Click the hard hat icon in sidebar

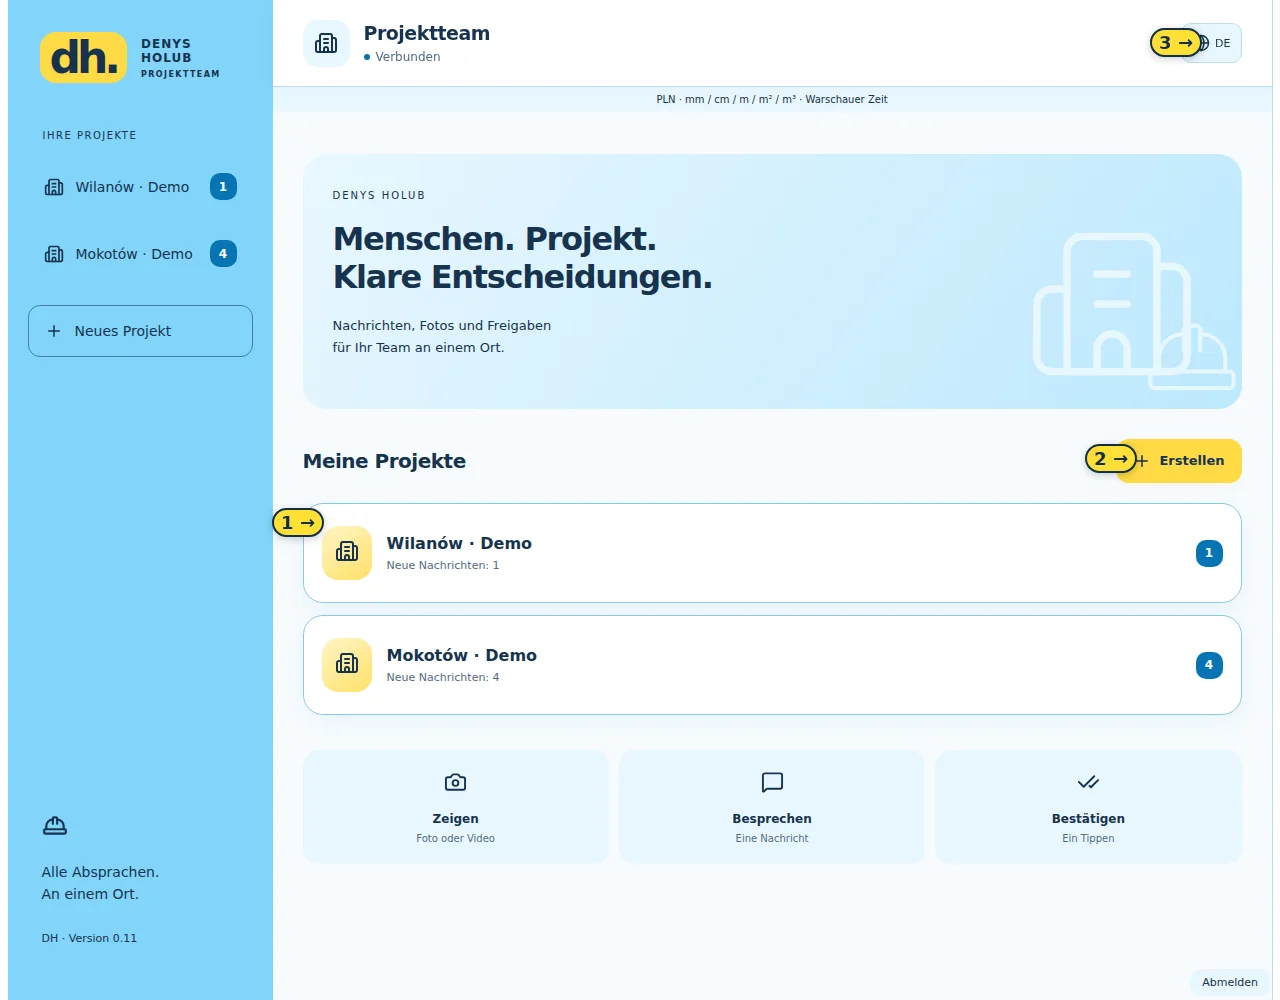55,825
